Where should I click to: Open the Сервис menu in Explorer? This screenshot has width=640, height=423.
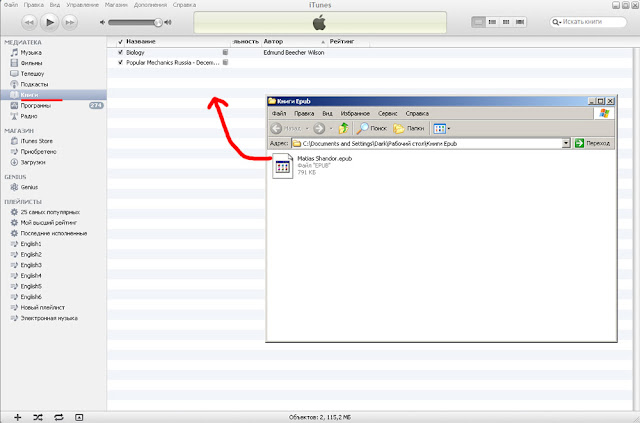point(387,114)
